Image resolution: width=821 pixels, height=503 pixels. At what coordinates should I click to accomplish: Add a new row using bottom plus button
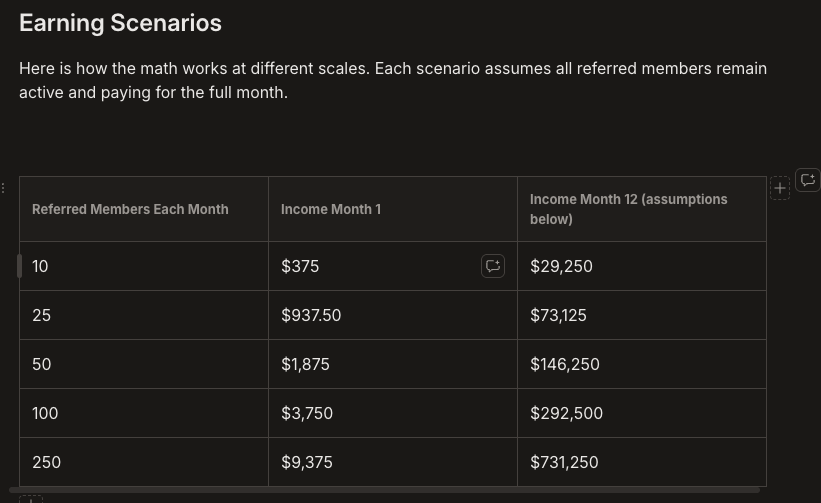click(31, 500)
